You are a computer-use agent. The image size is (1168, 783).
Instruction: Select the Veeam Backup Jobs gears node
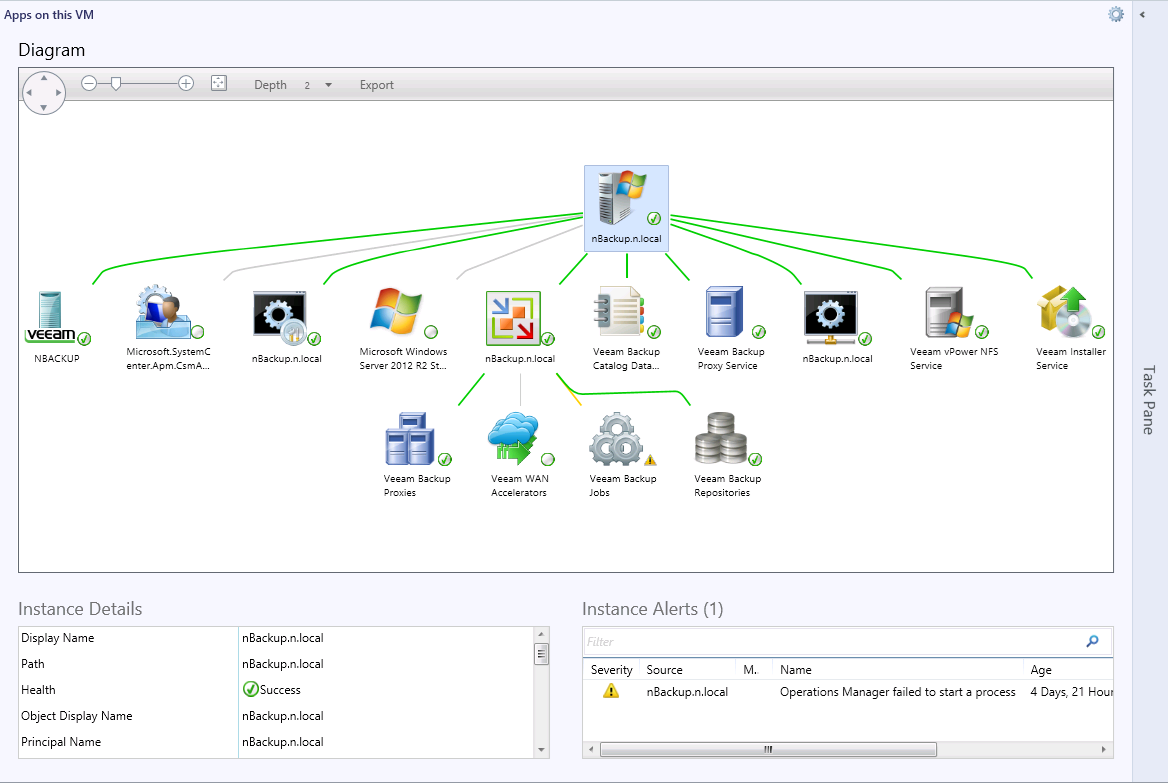coord(623,454)
